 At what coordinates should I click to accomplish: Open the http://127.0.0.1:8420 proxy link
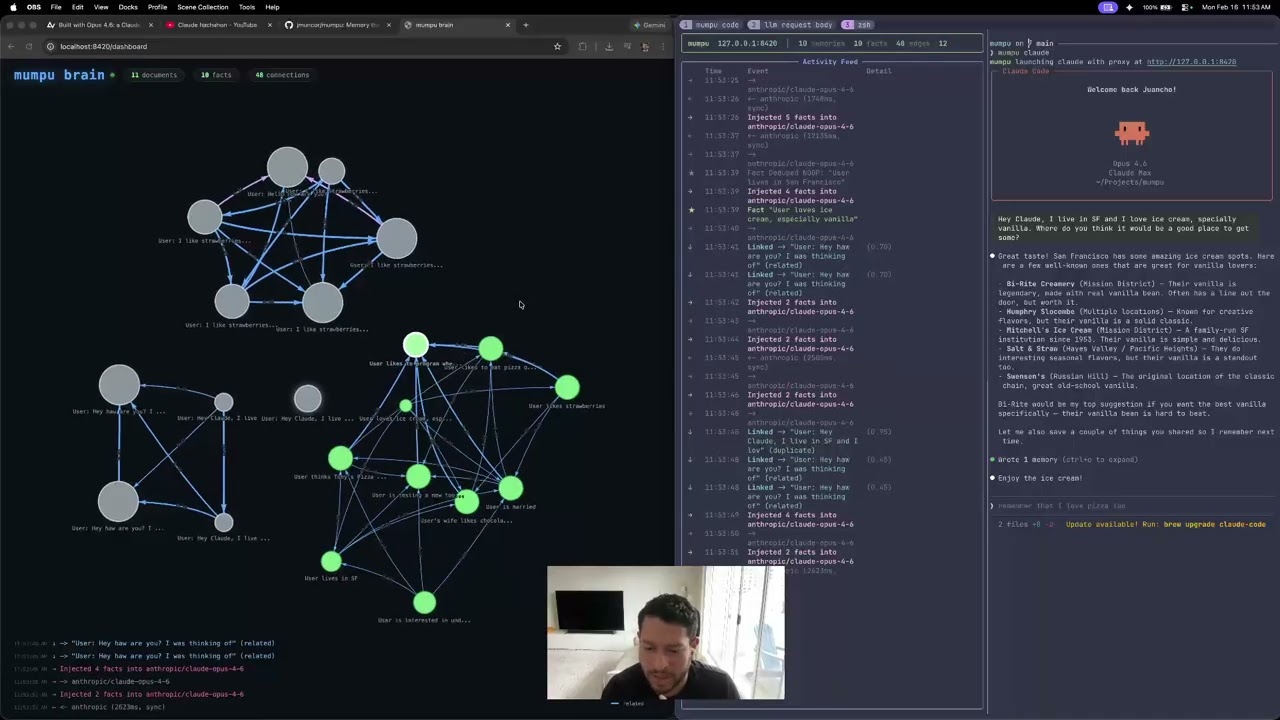pyautogui.click(x=1191, y=62)
